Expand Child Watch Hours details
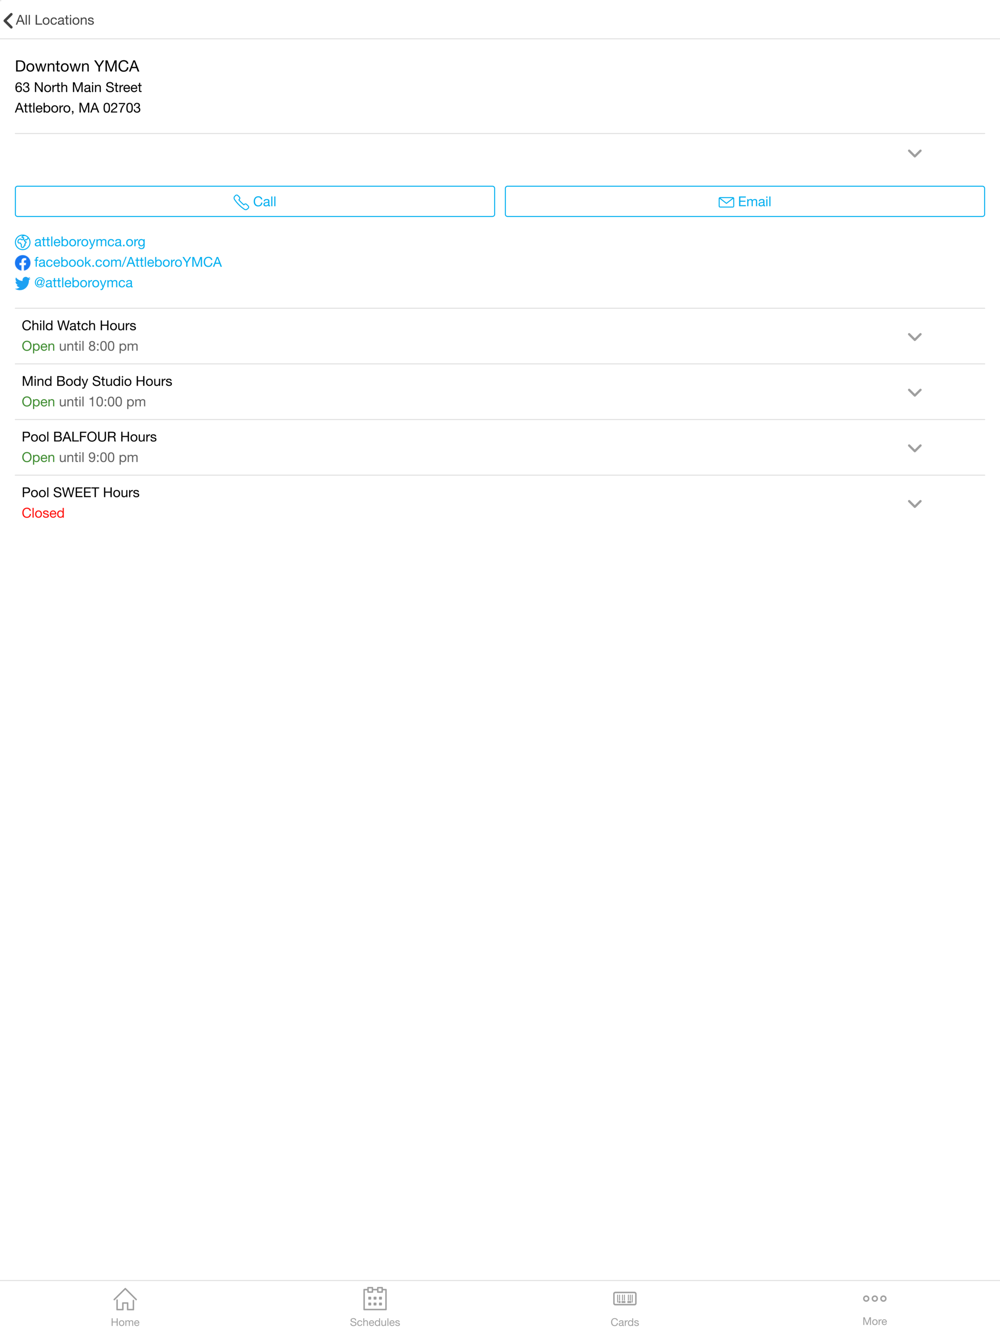The height and width of the screenshot is (1334, 1000). click(x=914, y=337)
